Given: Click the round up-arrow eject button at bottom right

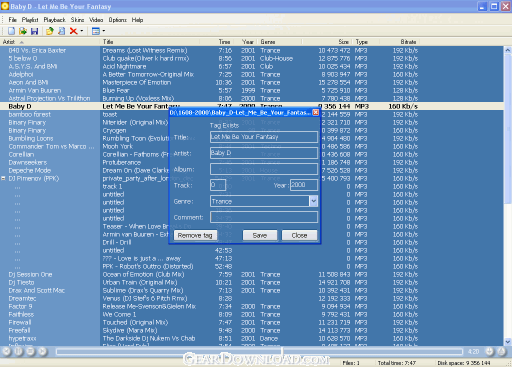Looking at the screenshot, I should tap(502, 351).
